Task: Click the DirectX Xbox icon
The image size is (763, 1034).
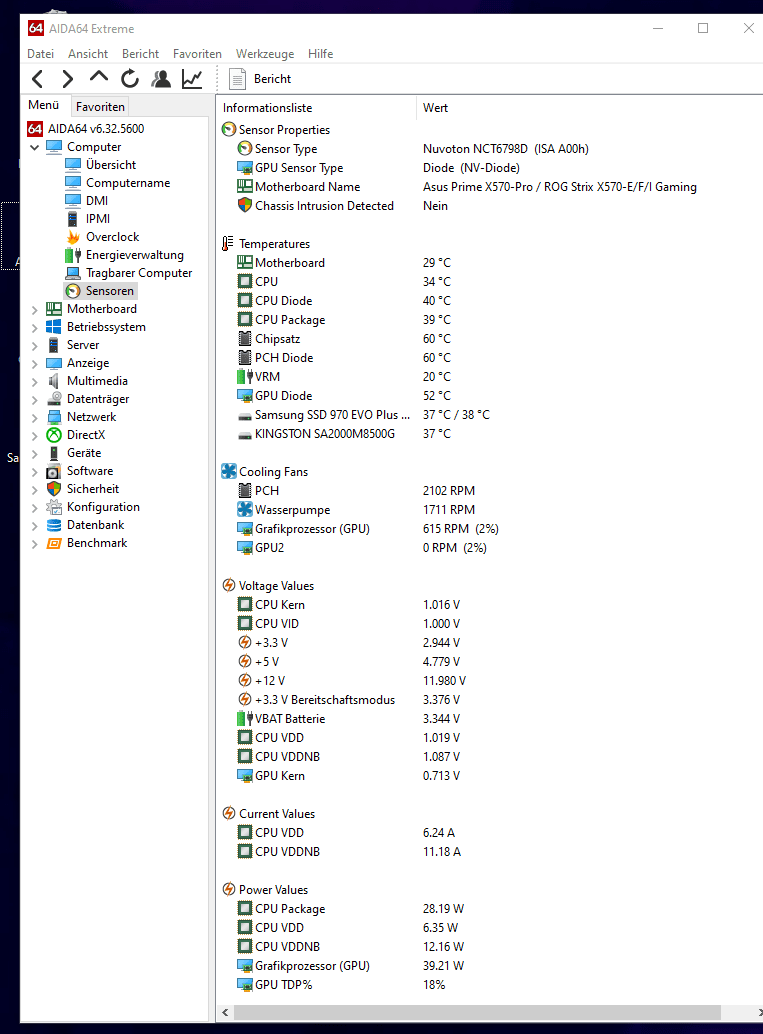Action: point(53,435)
